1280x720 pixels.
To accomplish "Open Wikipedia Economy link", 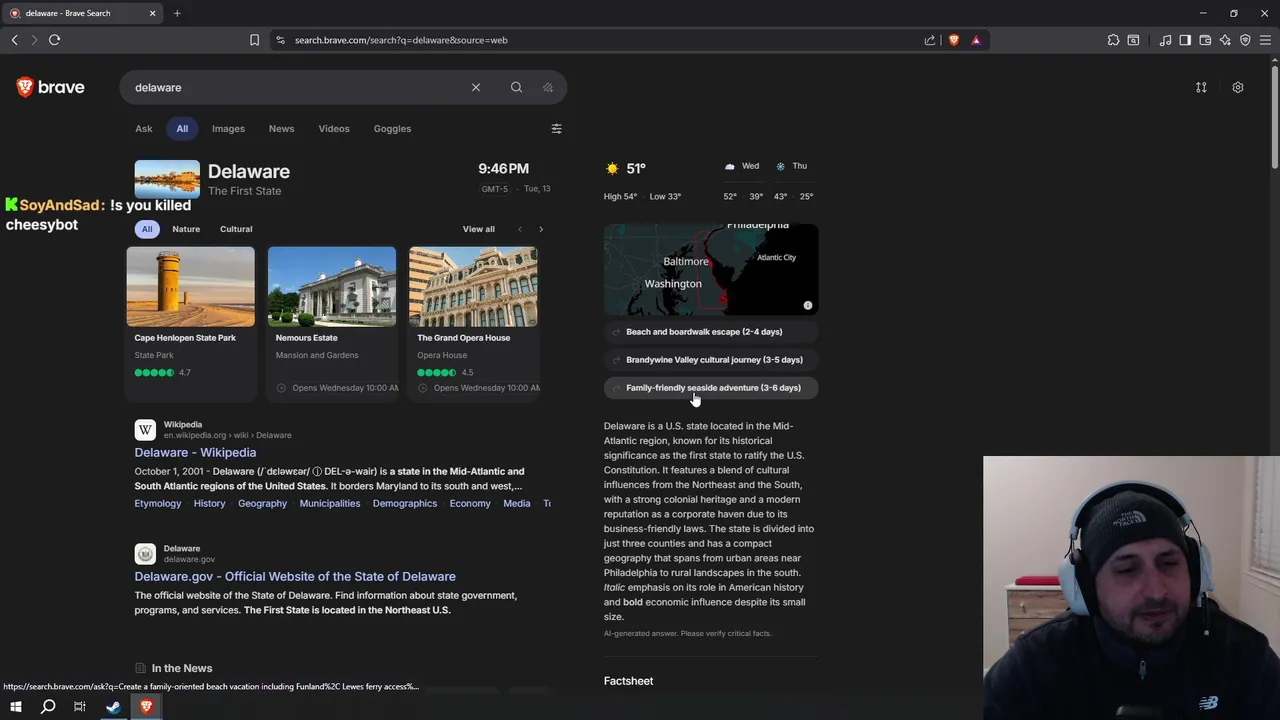I will click(470, 503).
